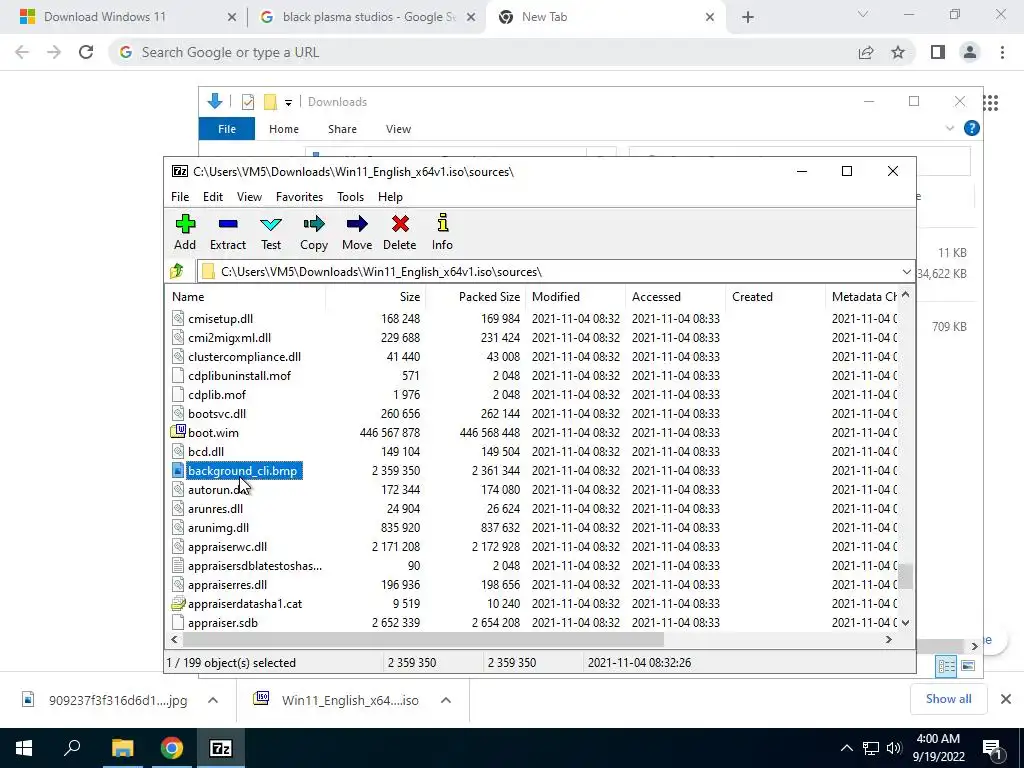Open the 7-Zip Edit menu
This screenshot has width=1024, height=768.
213,197
